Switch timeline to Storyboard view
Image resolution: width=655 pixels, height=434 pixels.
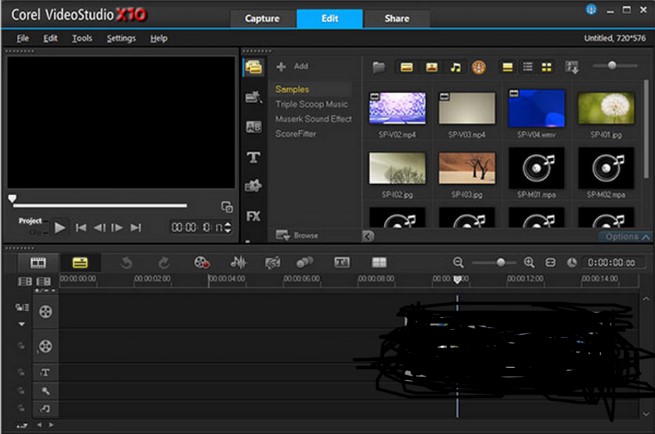click(39, 262)
